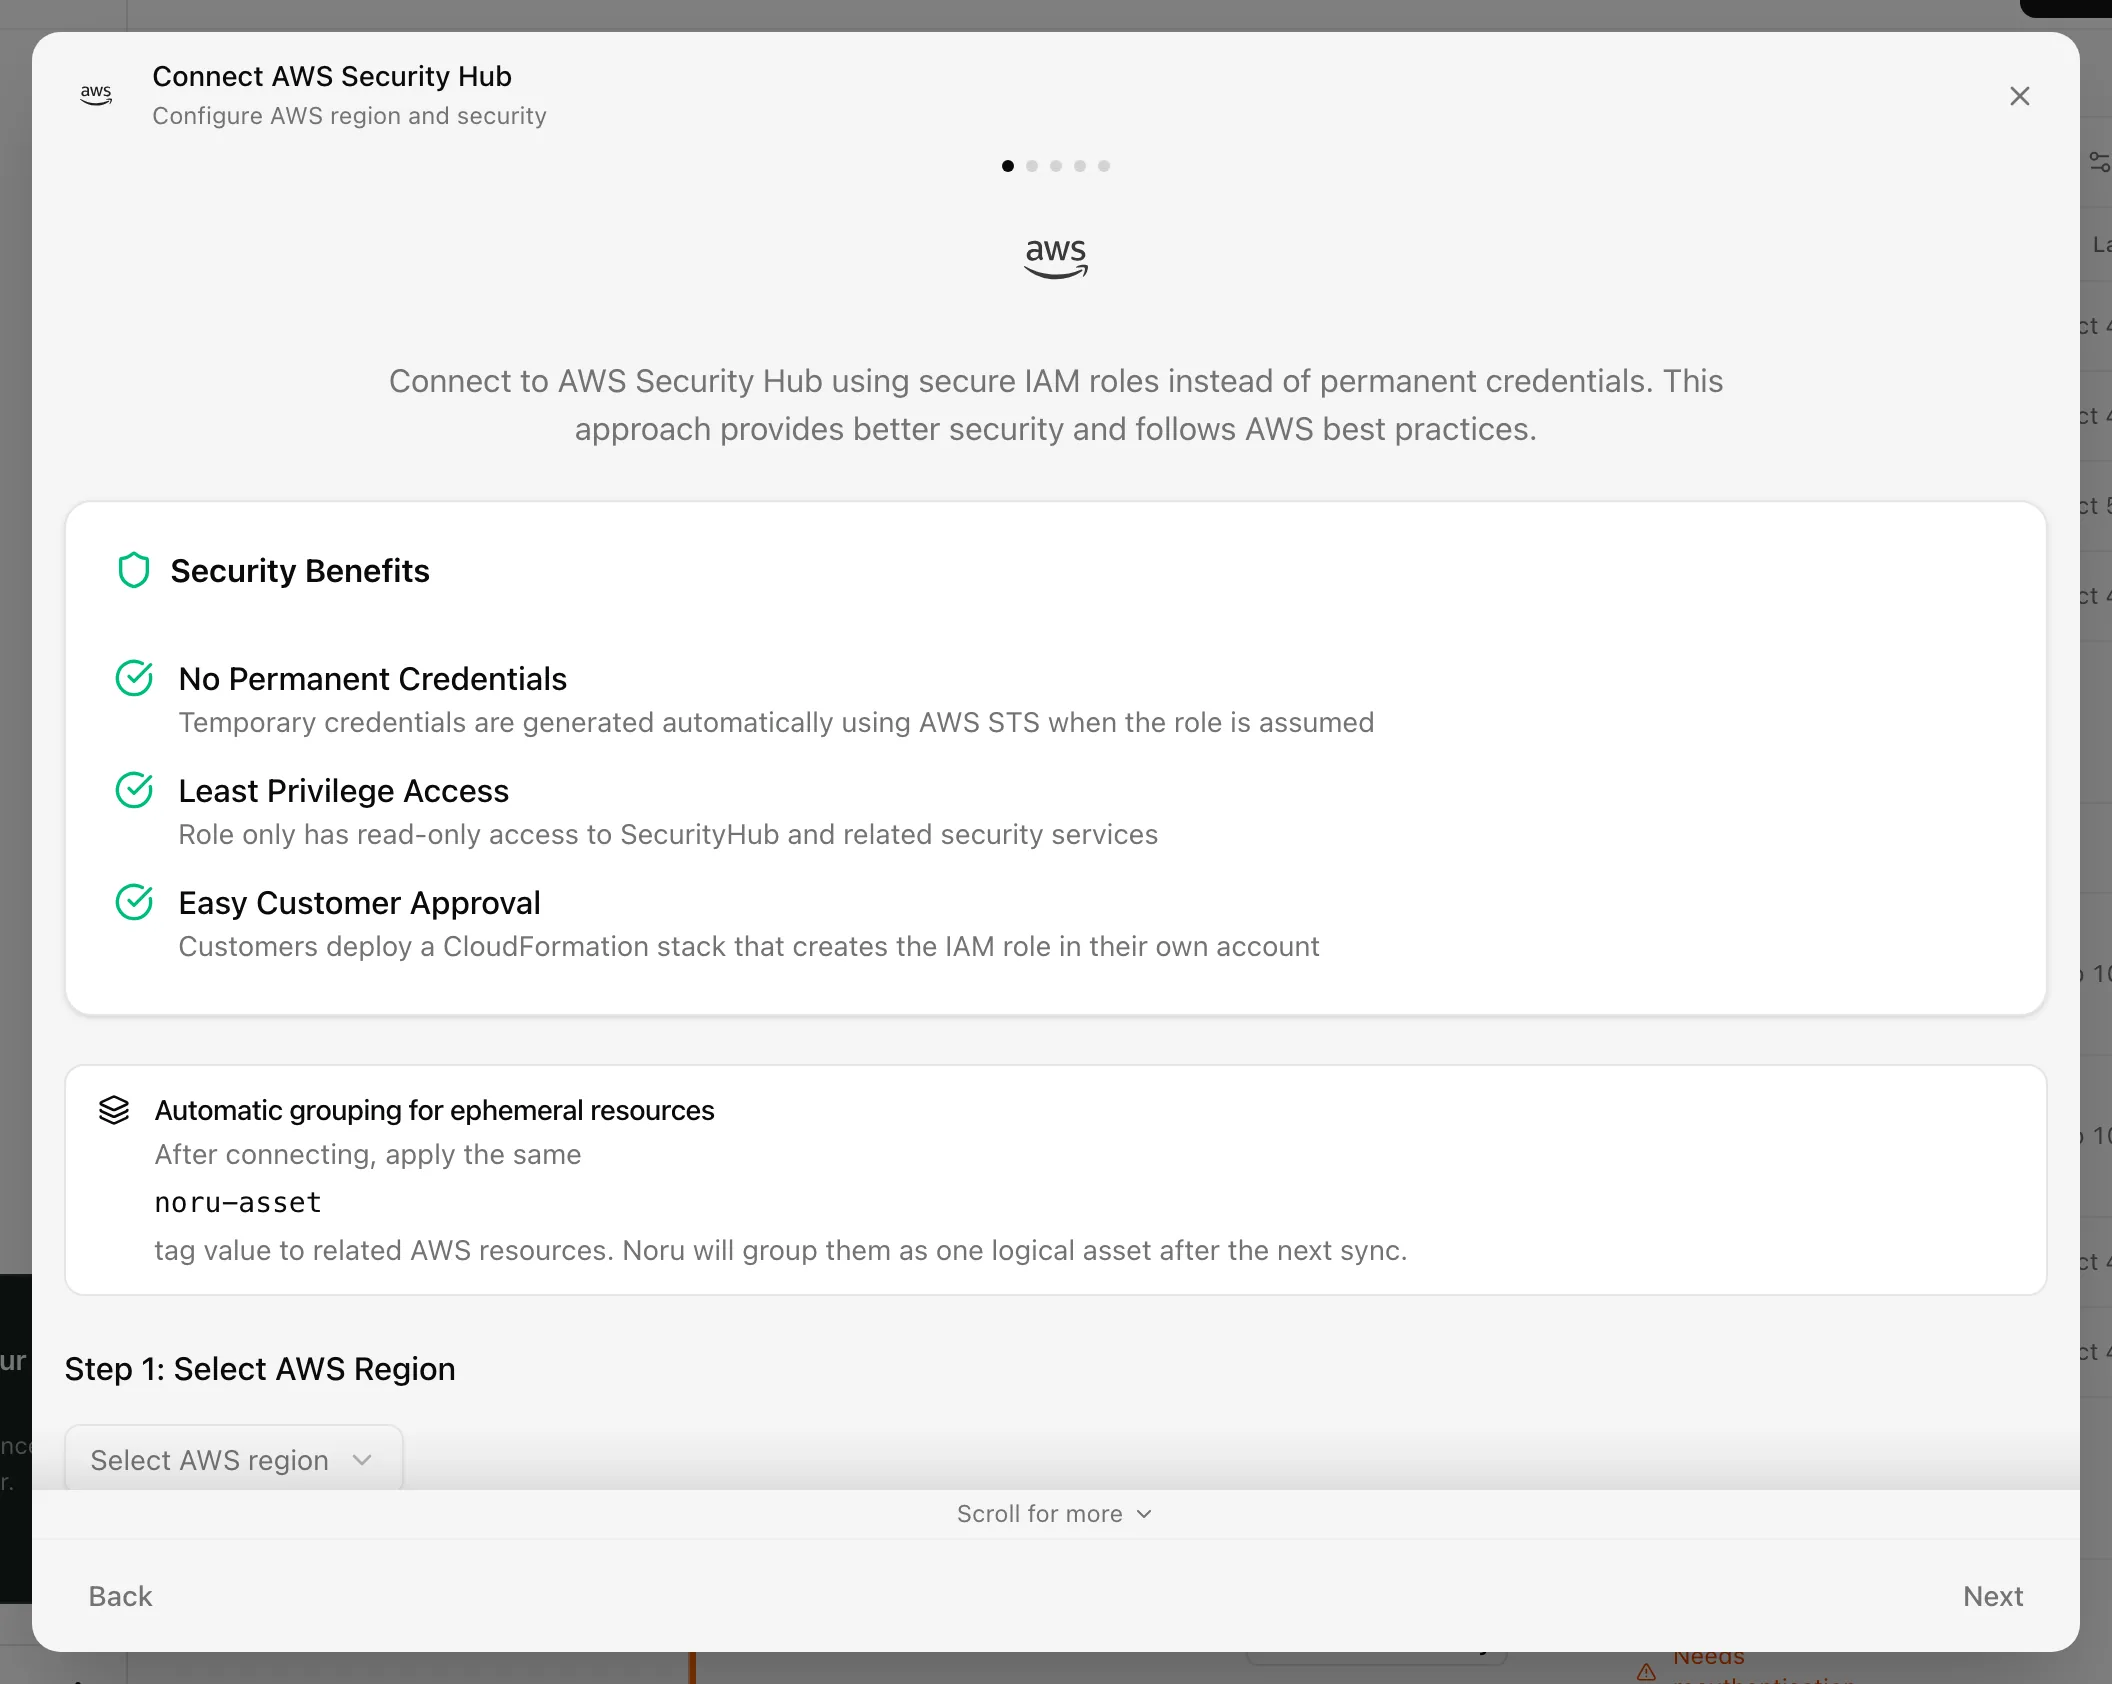Click the Easy Customer Approval title
This screenshot has height=1684, width=2112.
(360, 902)
